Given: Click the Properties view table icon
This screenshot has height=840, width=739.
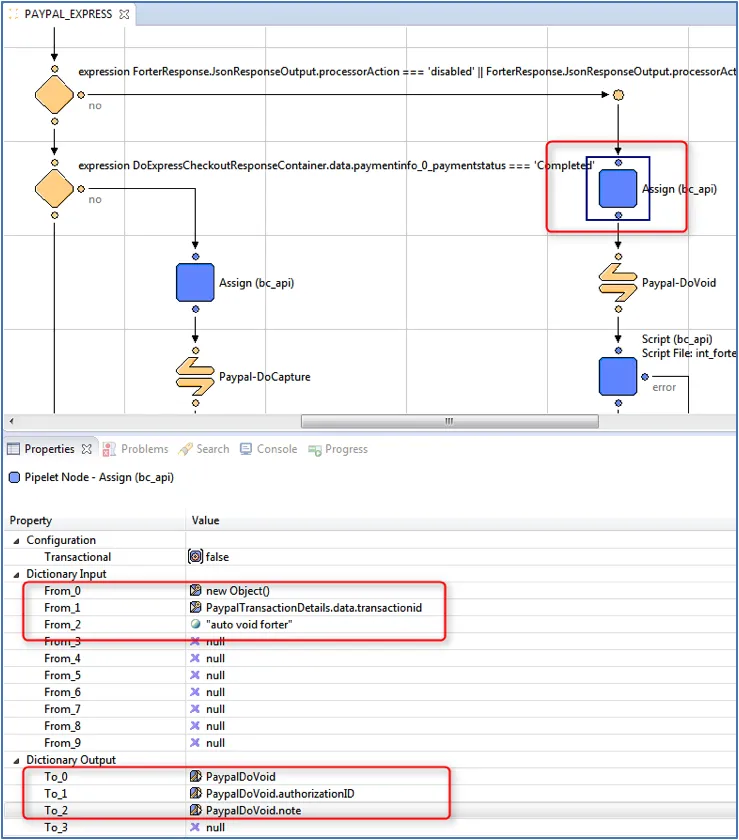Looking at the screenshot, I should pos(13,449).
